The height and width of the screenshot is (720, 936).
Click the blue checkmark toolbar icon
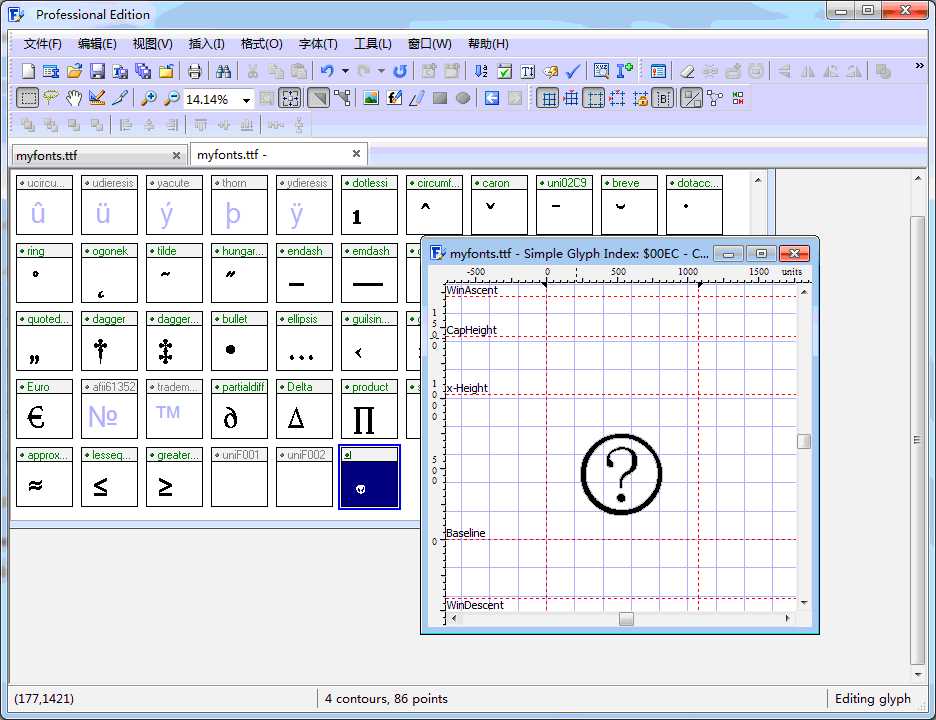point(573,72)
